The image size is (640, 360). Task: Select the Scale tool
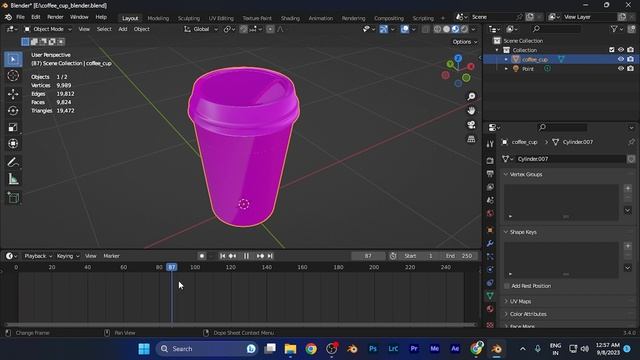coord(13,127)
